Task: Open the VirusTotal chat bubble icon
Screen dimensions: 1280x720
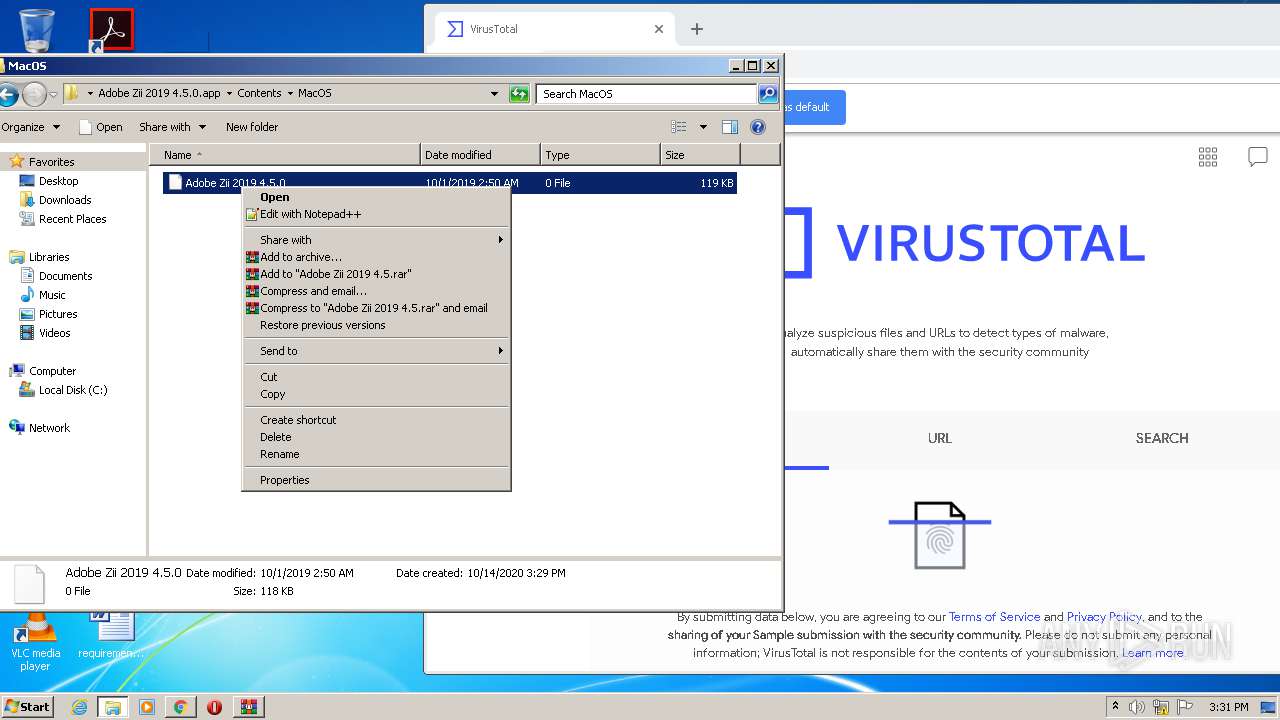Action: [x=1258, y=156]
